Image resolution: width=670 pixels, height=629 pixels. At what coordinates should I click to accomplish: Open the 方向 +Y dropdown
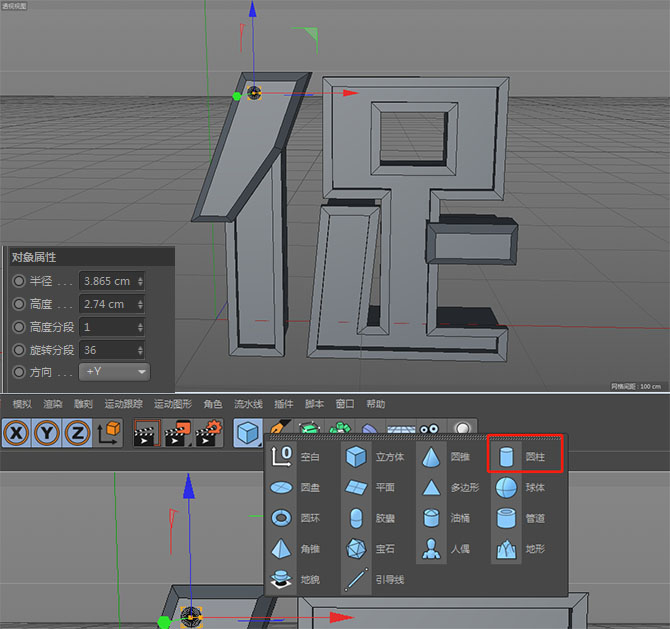115,372
